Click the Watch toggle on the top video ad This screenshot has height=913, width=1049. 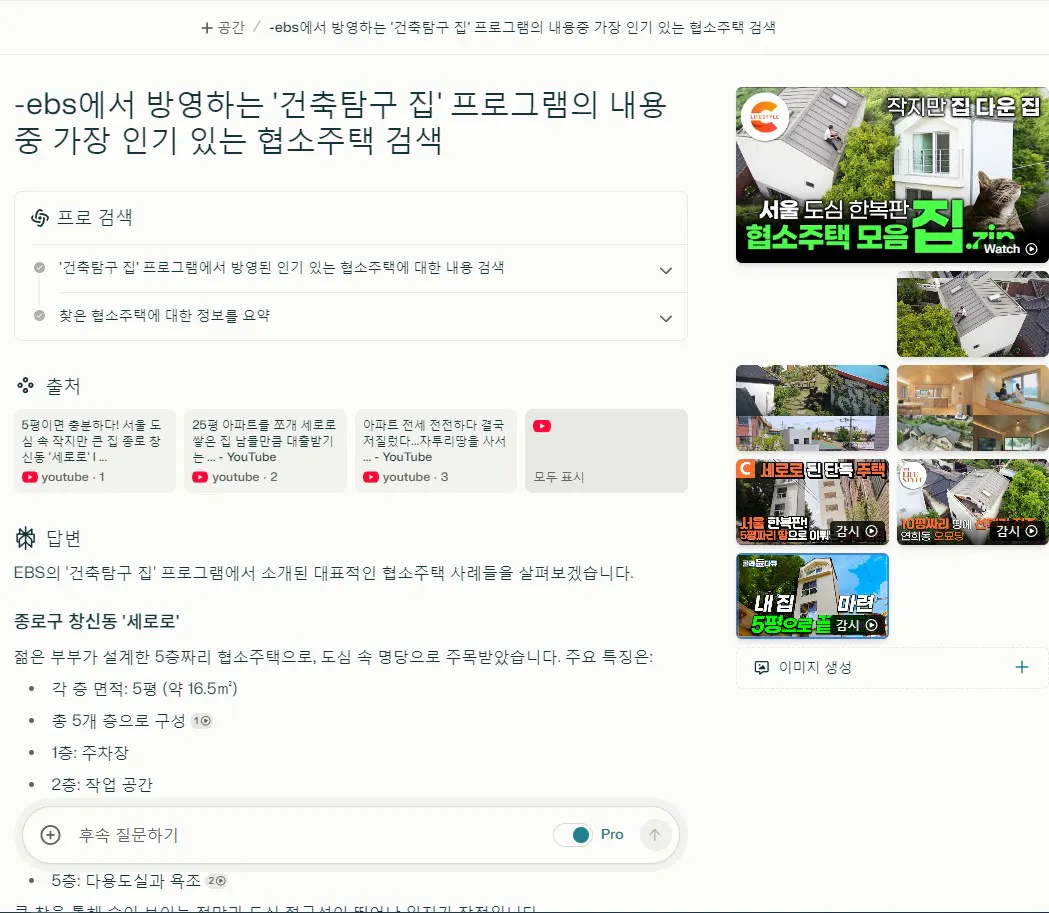[x=1011, y=249]
